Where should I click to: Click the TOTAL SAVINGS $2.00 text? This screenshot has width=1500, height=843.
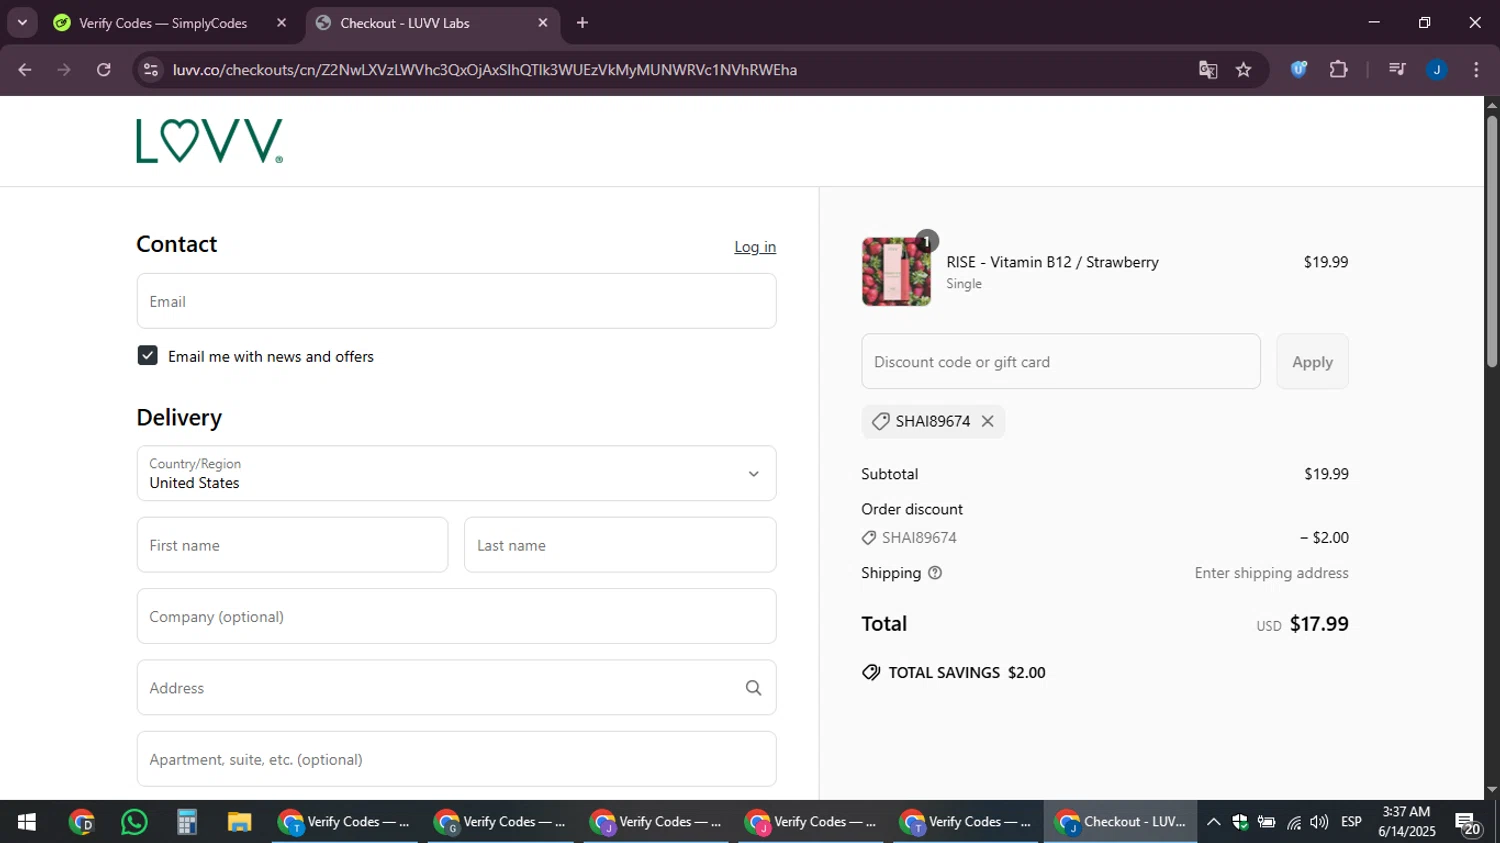[x=967, y=673]
